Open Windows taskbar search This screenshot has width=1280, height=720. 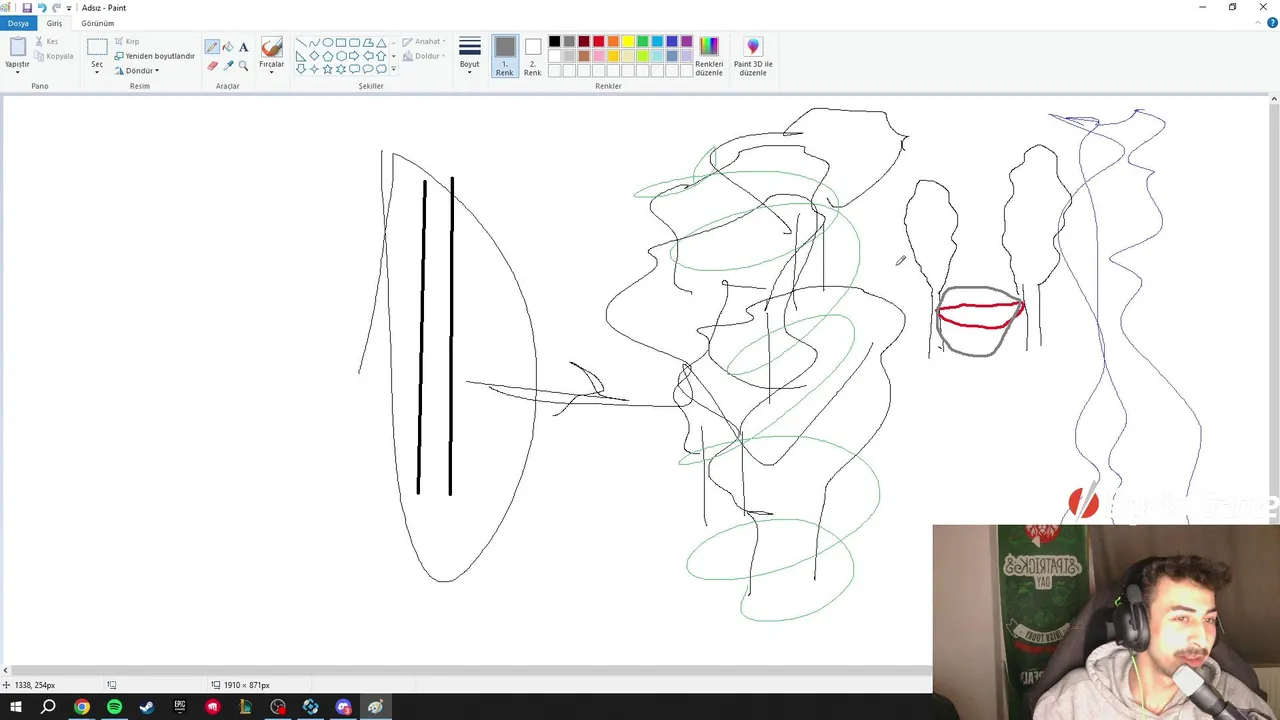48,707
